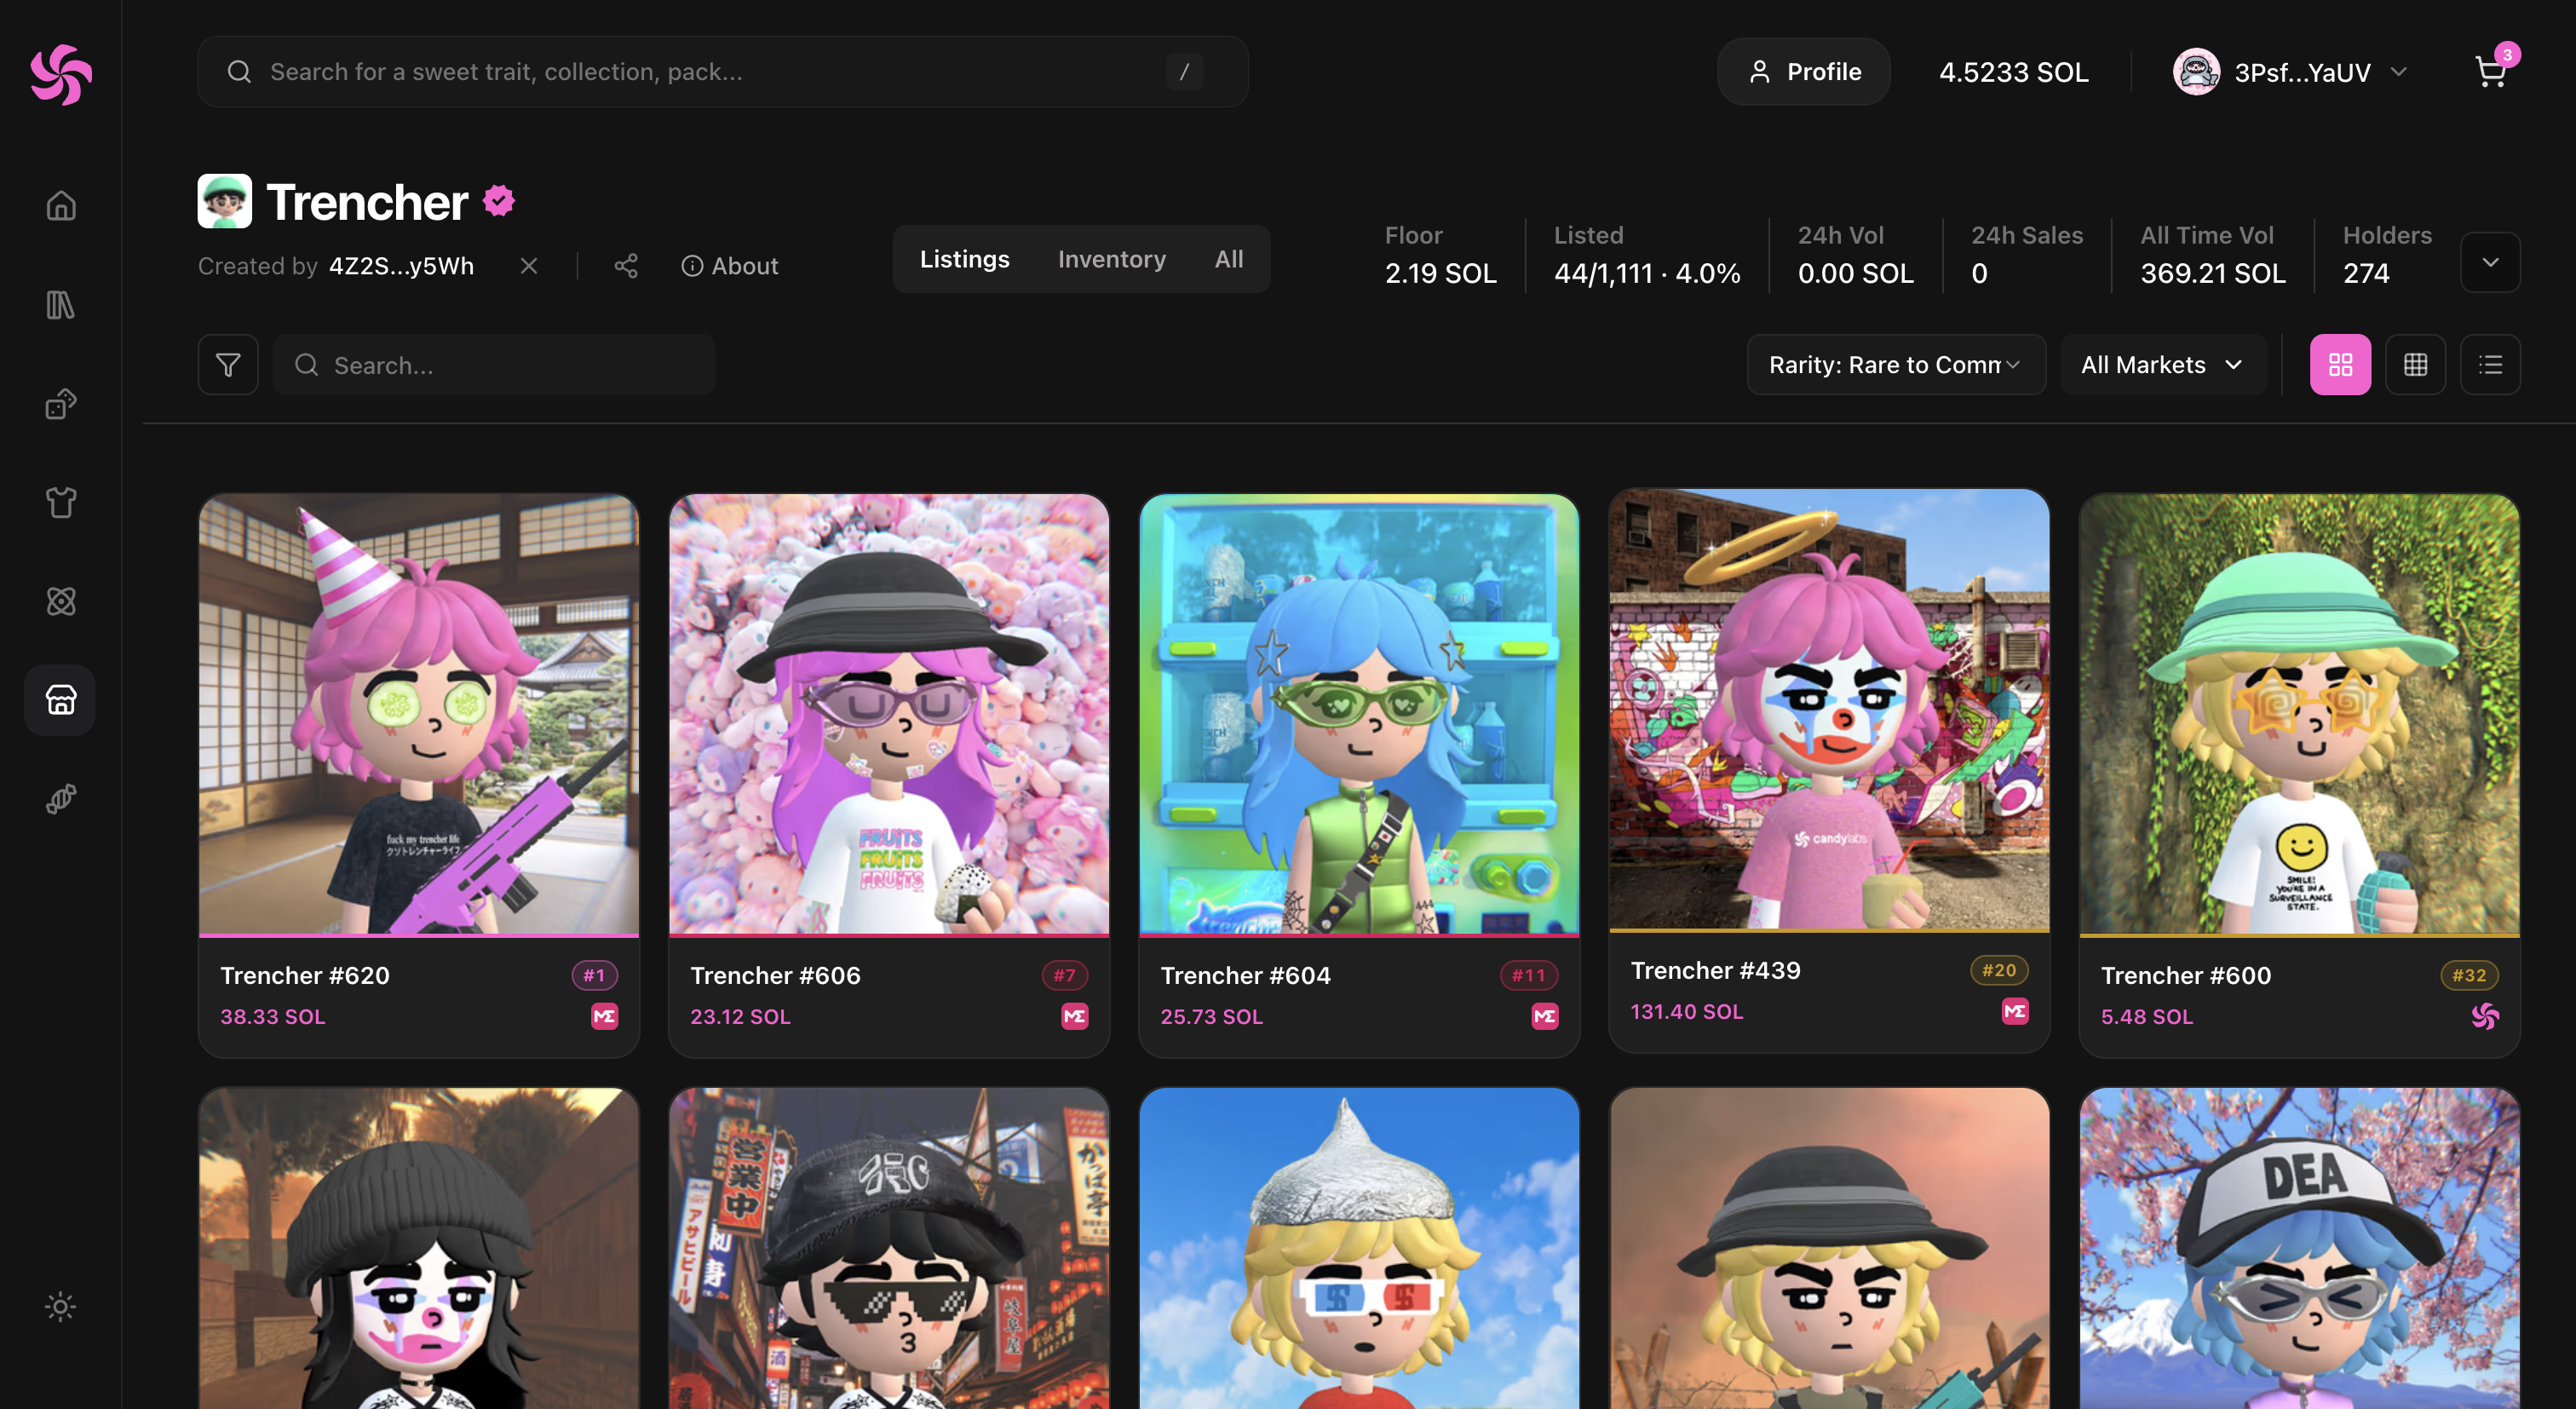
Task: Switch to the All tab
Action: pyautogui.click(x=1229, y=259)
